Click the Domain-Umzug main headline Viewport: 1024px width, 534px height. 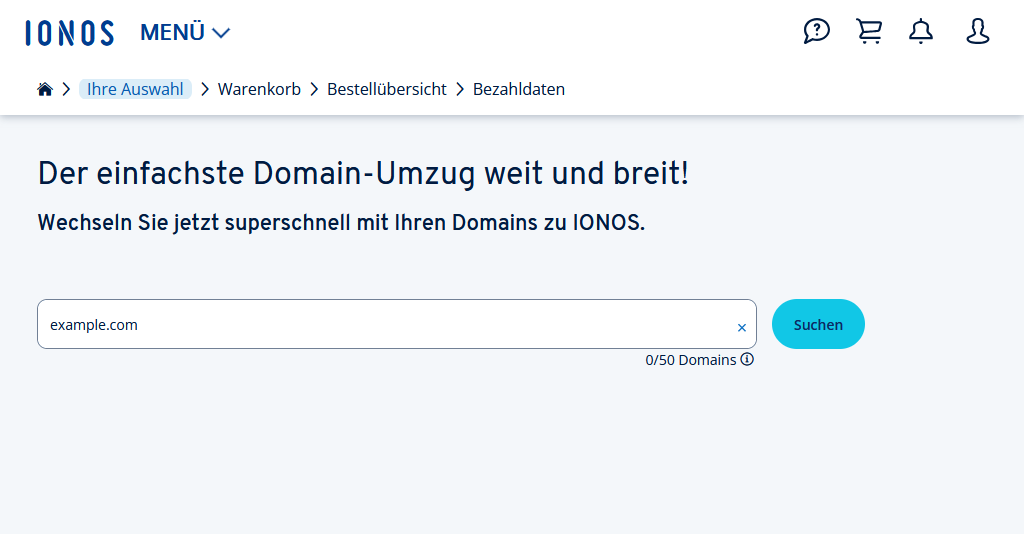point(363,173)
